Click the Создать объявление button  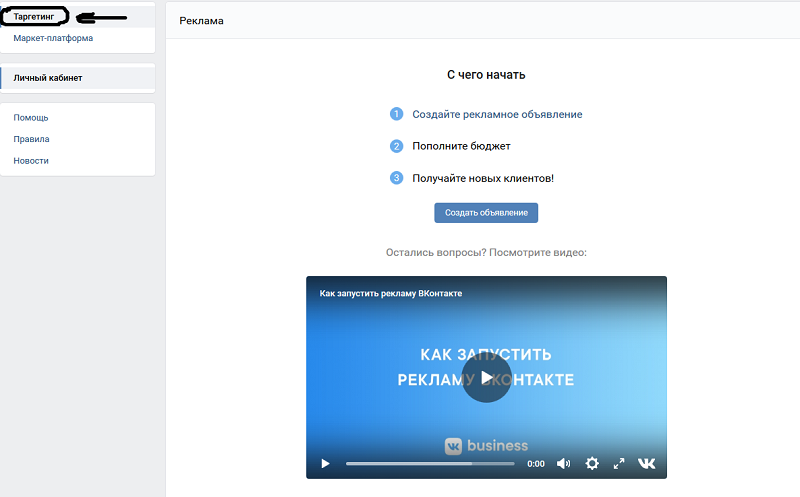[x=486, y=213]
